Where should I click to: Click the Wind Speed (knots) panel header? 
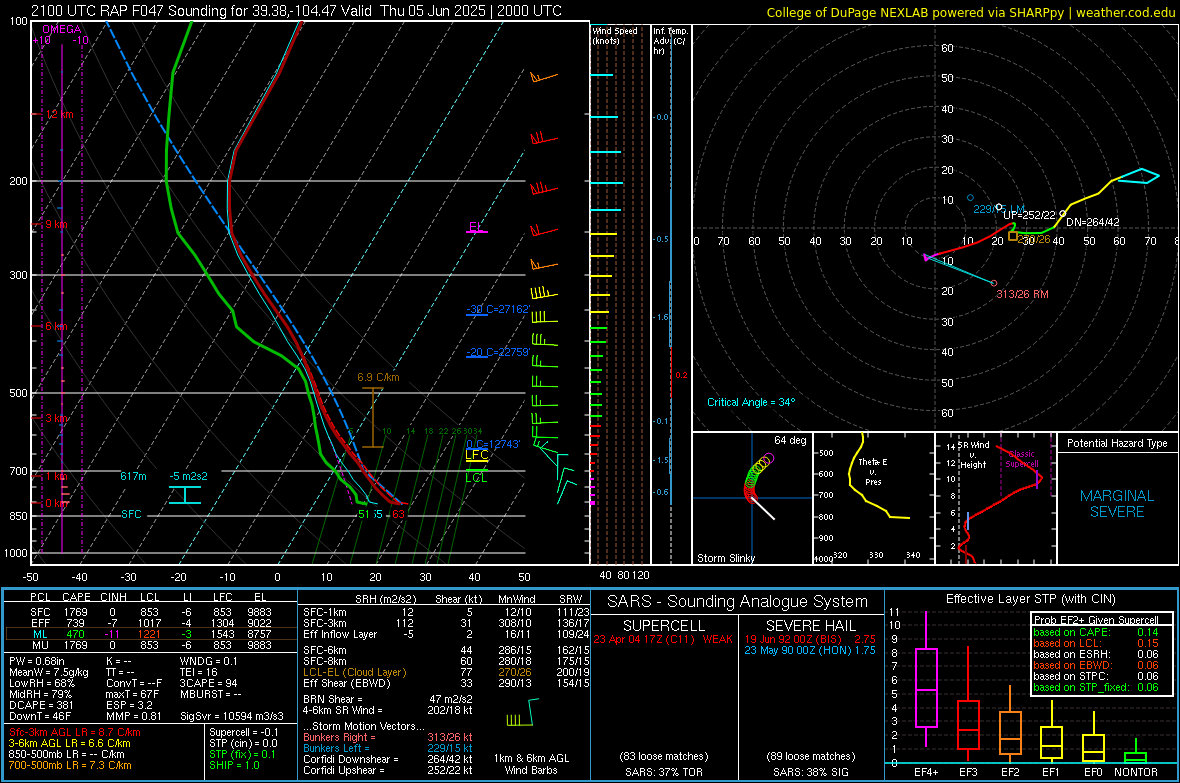pyautogui.click(x=615, y=35)
